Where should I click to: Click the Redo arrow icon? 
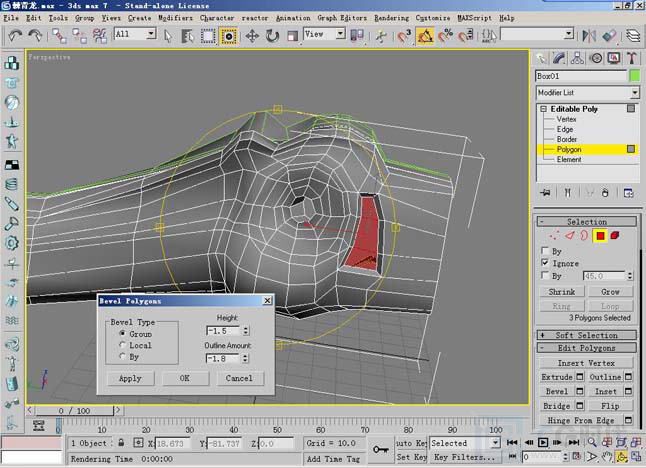pyautogui.click(x=35, y=36)
